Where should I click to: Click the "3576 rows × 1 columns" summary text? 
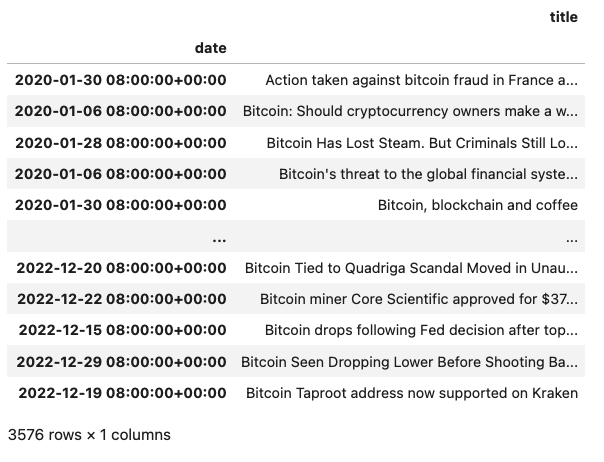click(x=89, y=435)
